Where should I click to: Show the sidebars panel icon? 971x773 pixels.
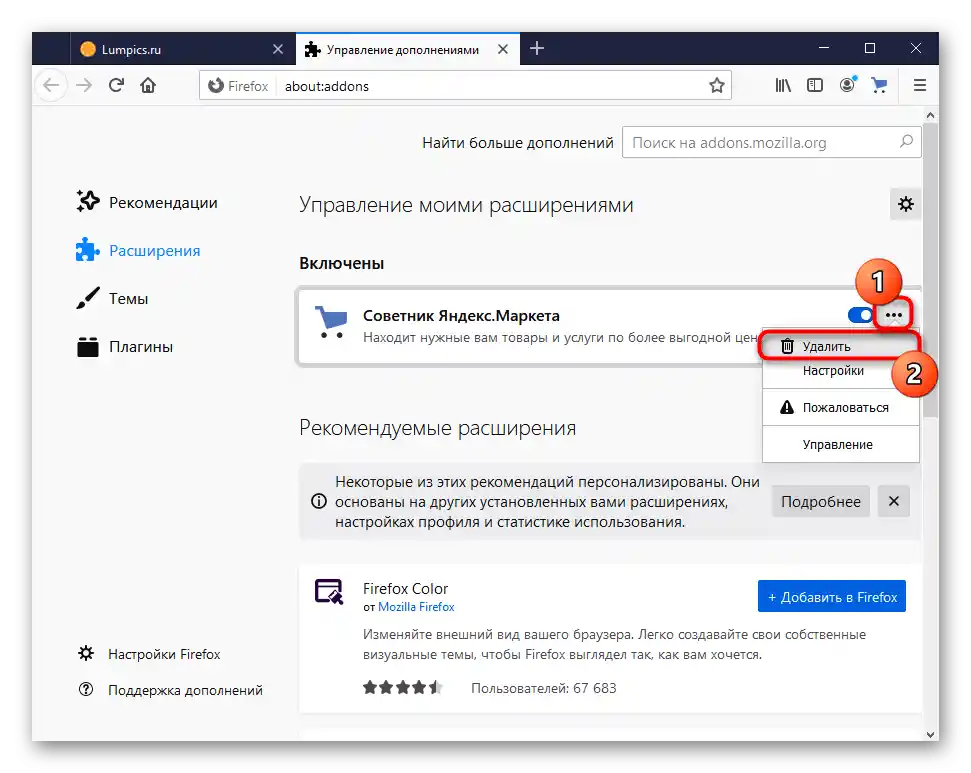815,85
